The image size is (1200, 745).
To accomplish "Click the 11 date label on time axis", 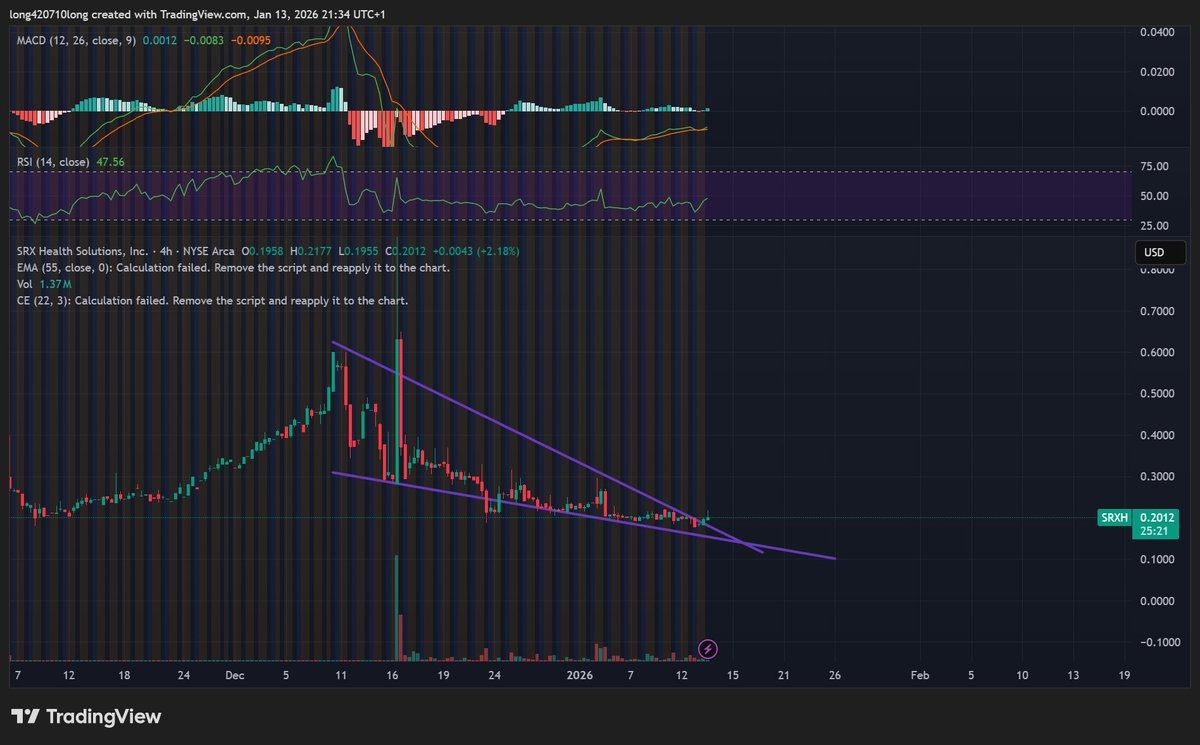I will click(341, 676).
